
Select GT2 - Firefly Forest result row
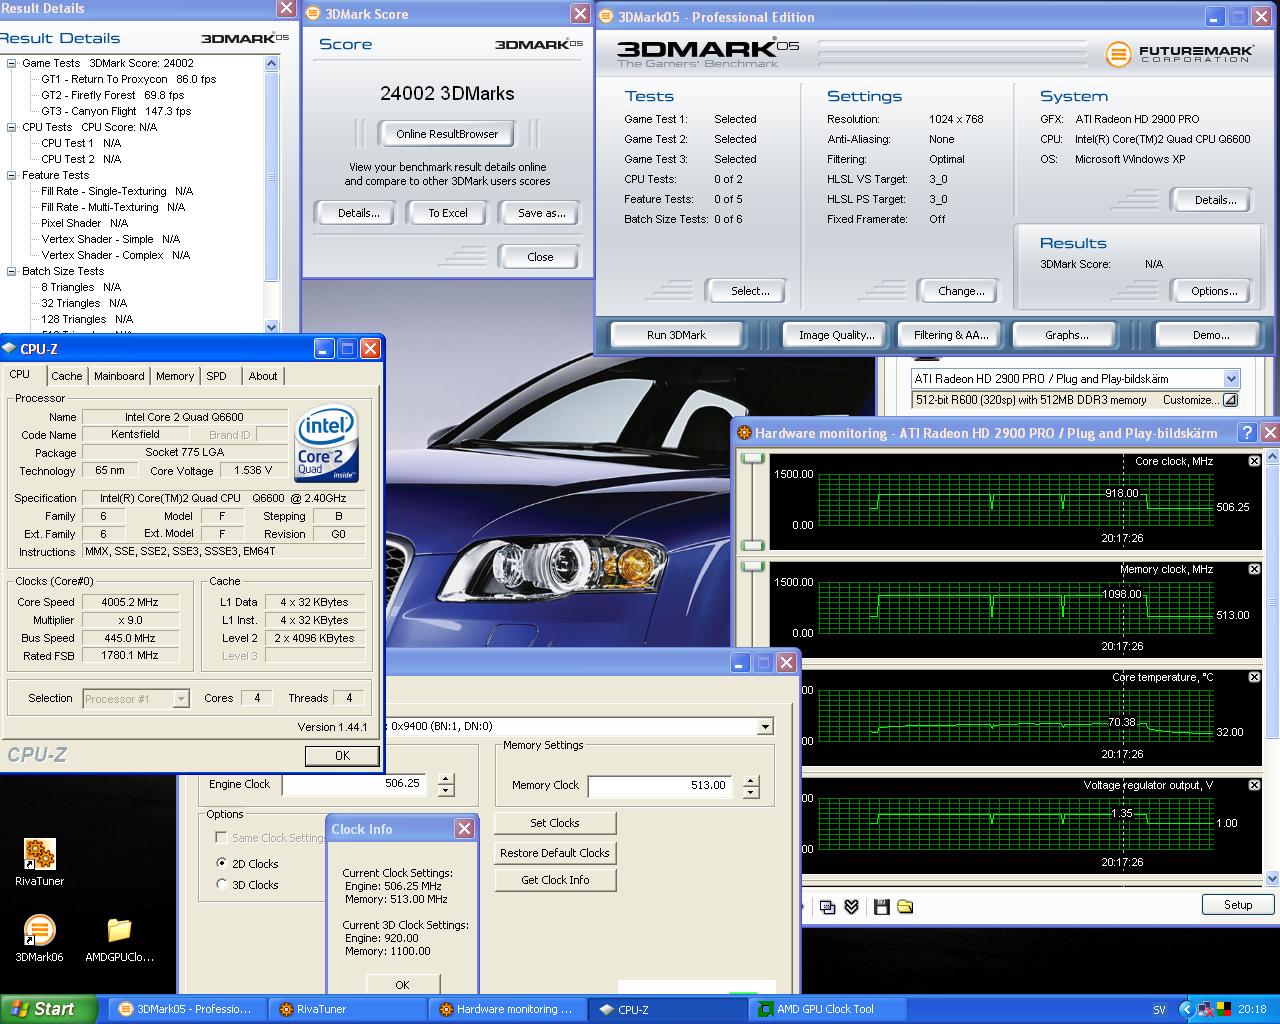112,95
